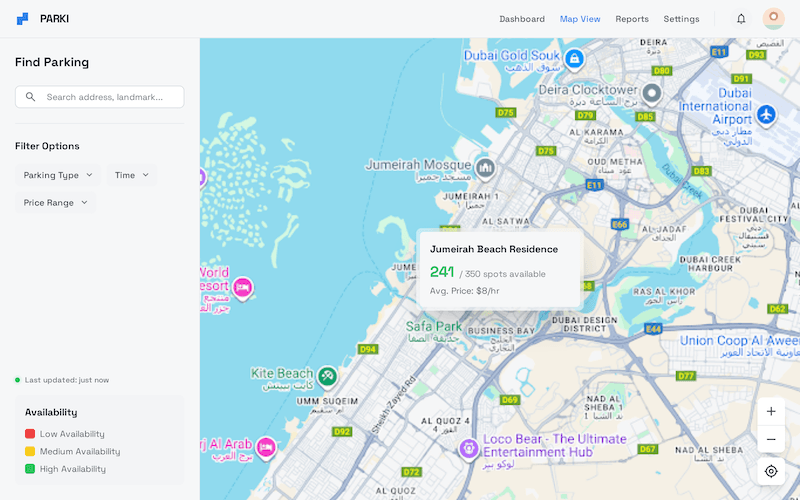The image size is (800, 500).
Task: Open the Reports page
Action: [x=632, y=19]
